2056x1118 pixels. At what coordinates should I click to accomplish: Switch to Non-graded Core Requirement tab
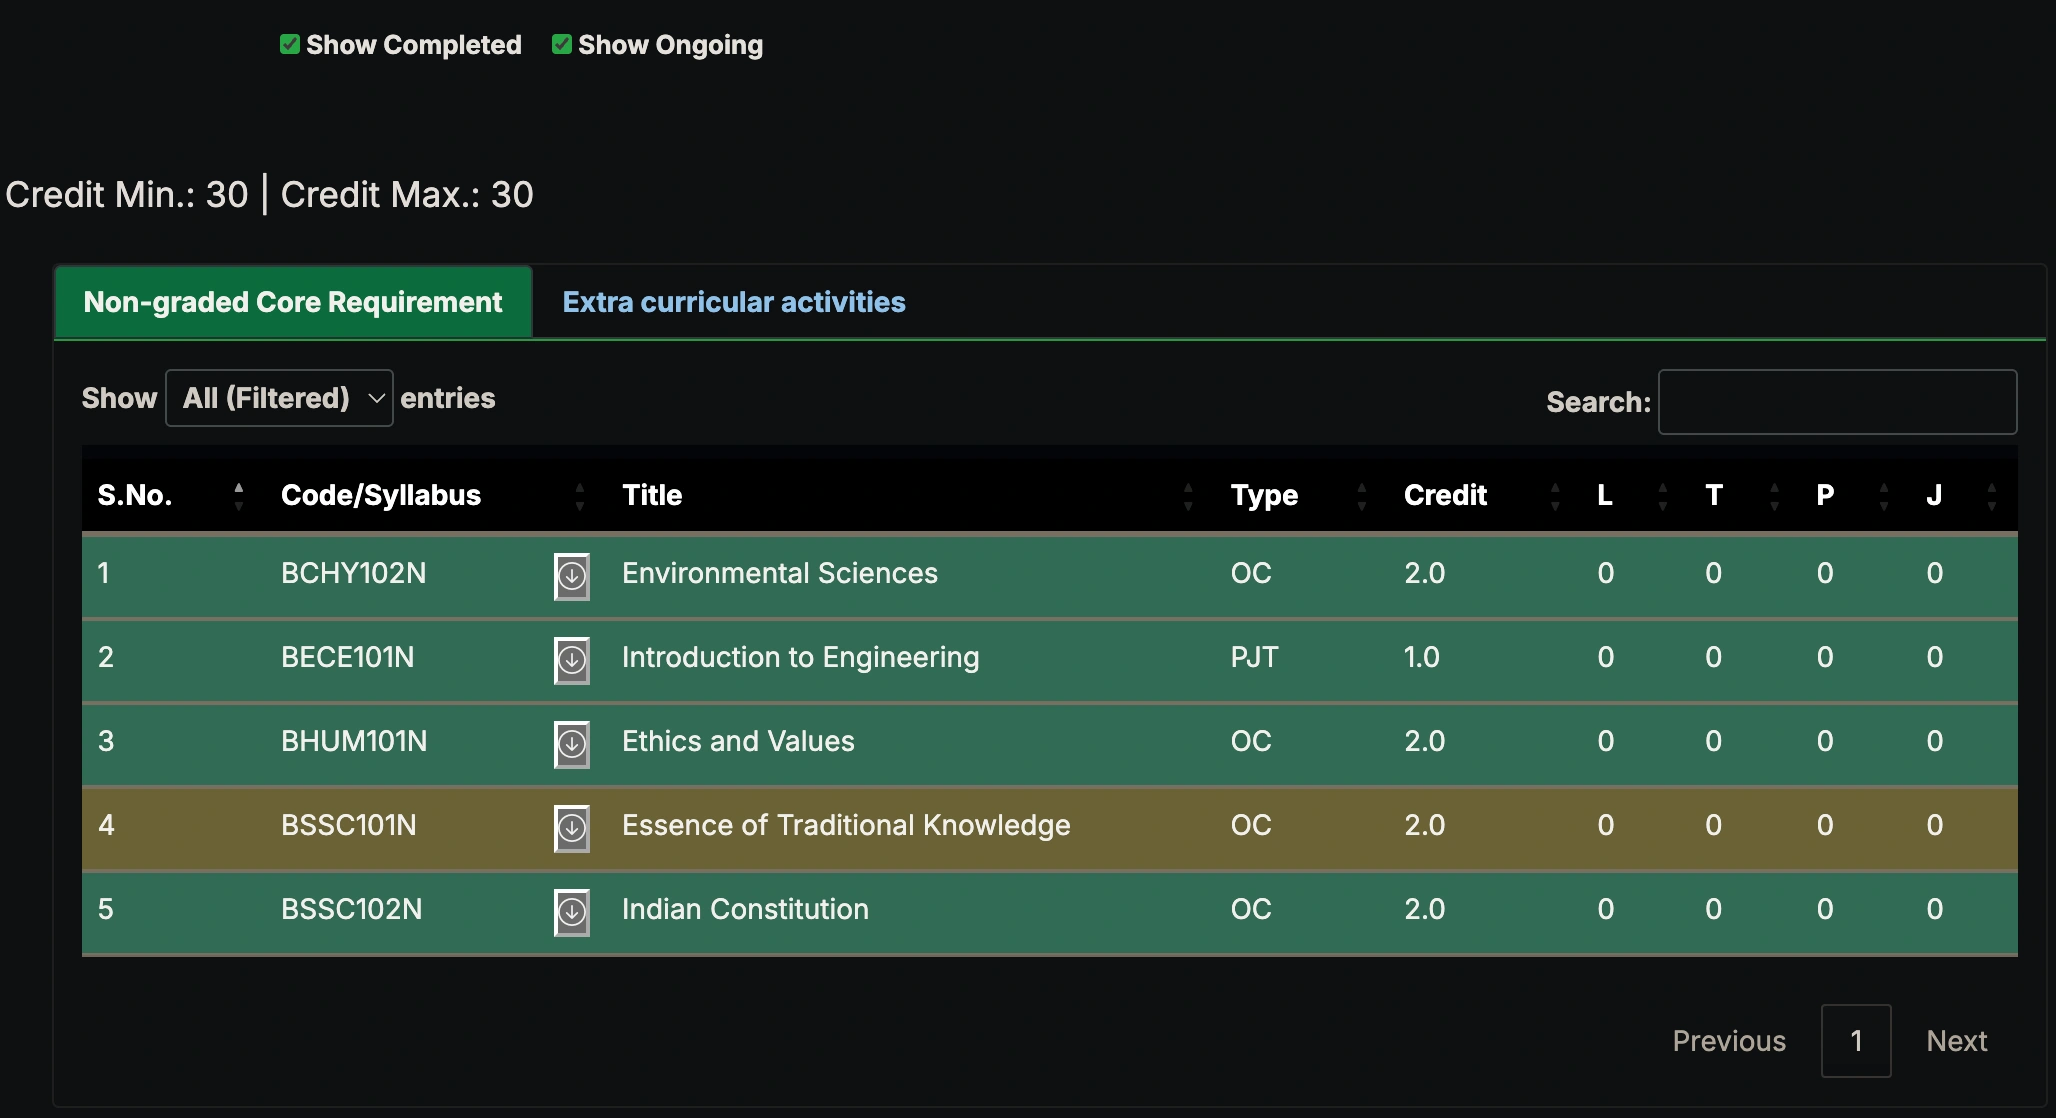(293, 302)
